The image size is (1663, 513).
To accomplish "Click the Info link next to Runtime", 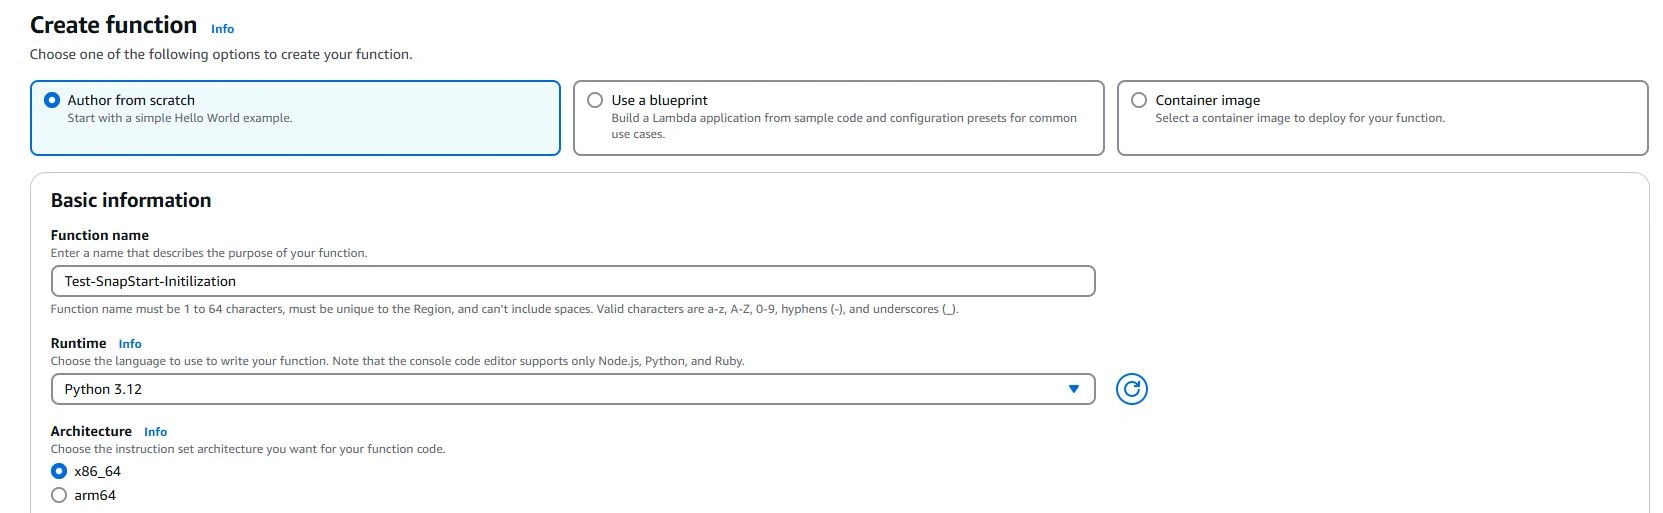I will click(130, 344).
